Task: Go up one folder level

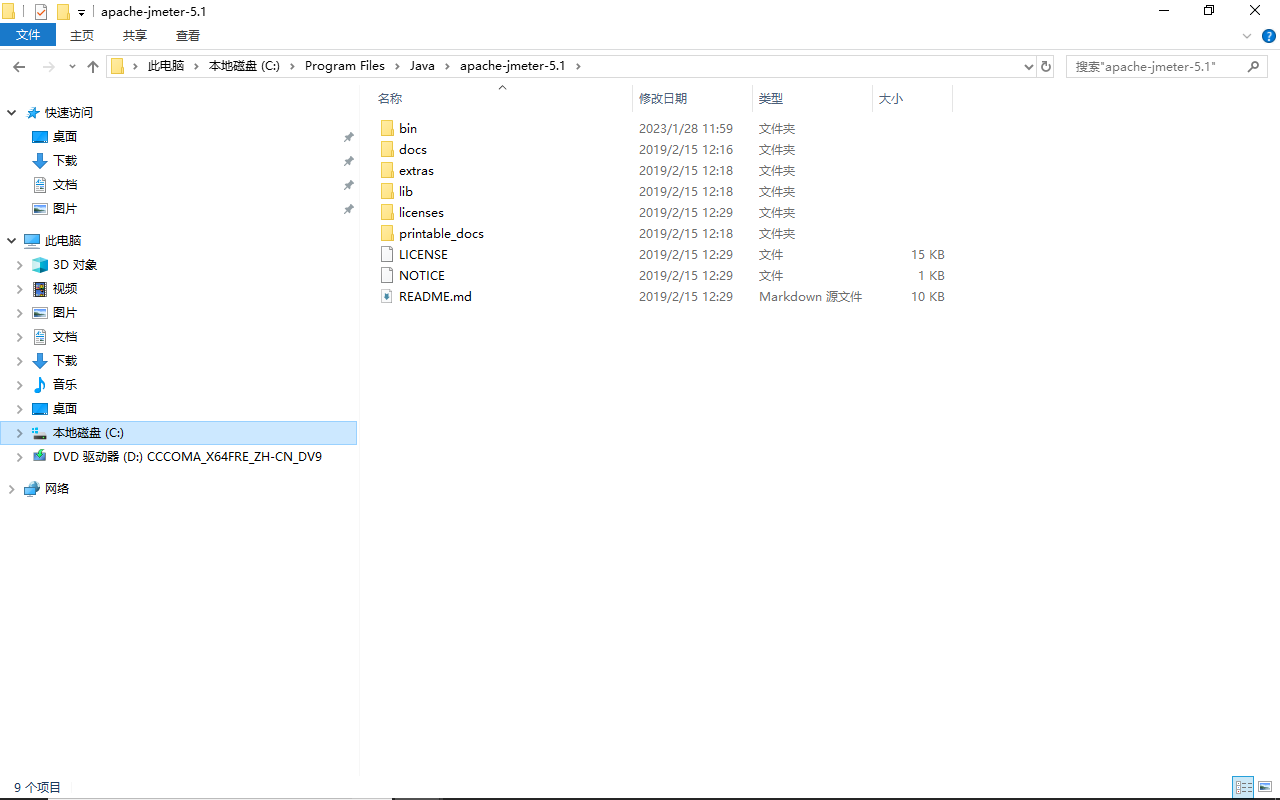Action: coord(93,66)
